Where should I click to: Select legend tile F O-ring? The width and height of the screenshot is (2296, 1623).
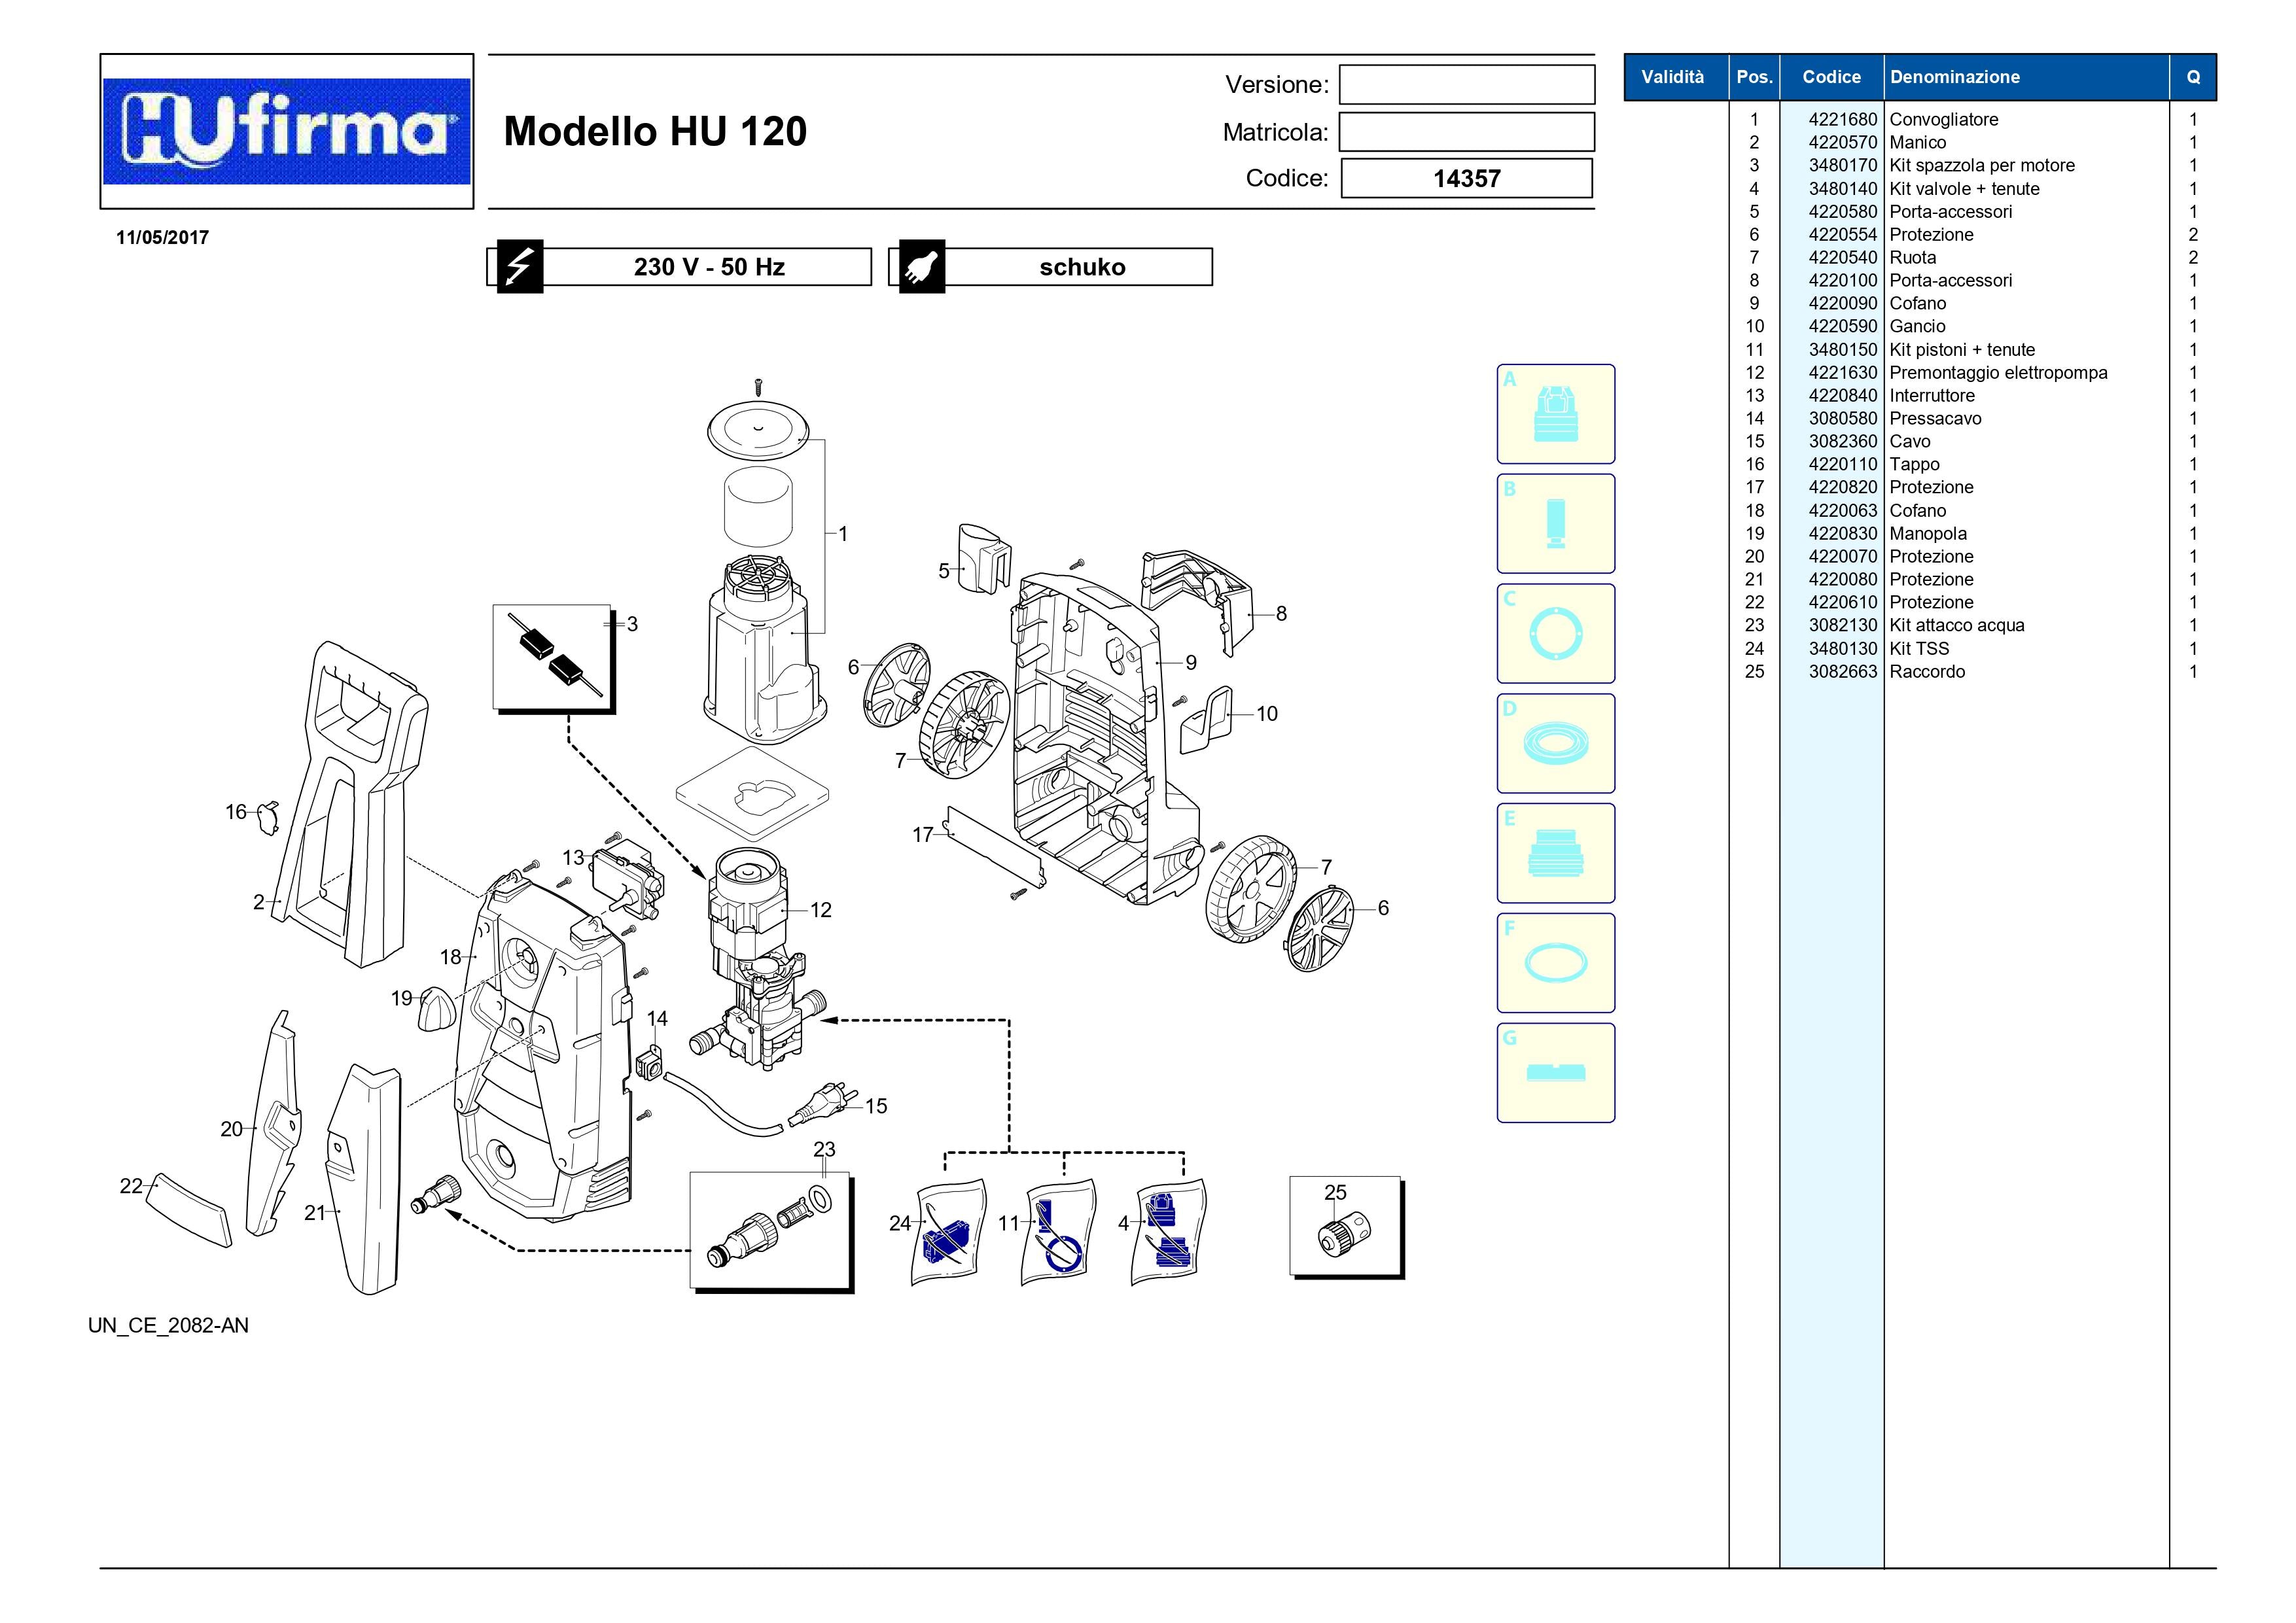coord(1555,962)
